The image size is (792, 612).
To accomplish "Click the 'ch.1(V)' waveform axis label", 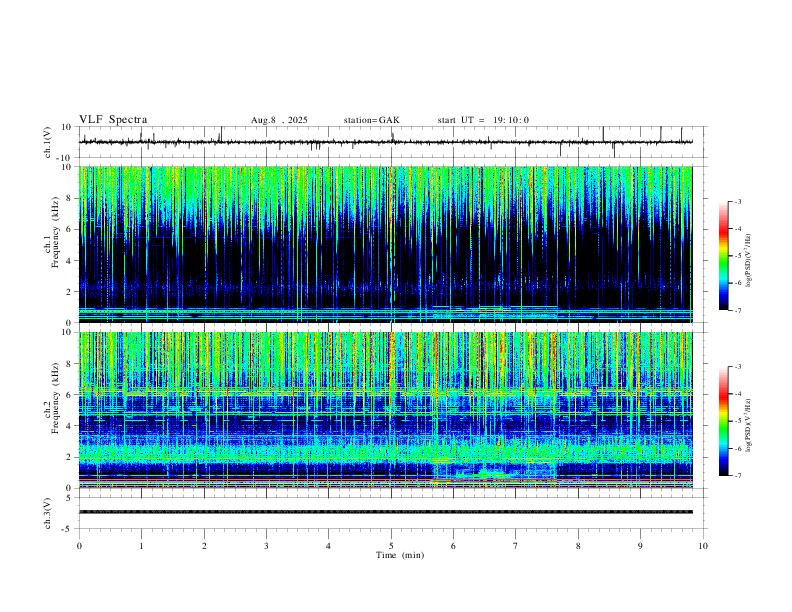I will tap(48, 142).
